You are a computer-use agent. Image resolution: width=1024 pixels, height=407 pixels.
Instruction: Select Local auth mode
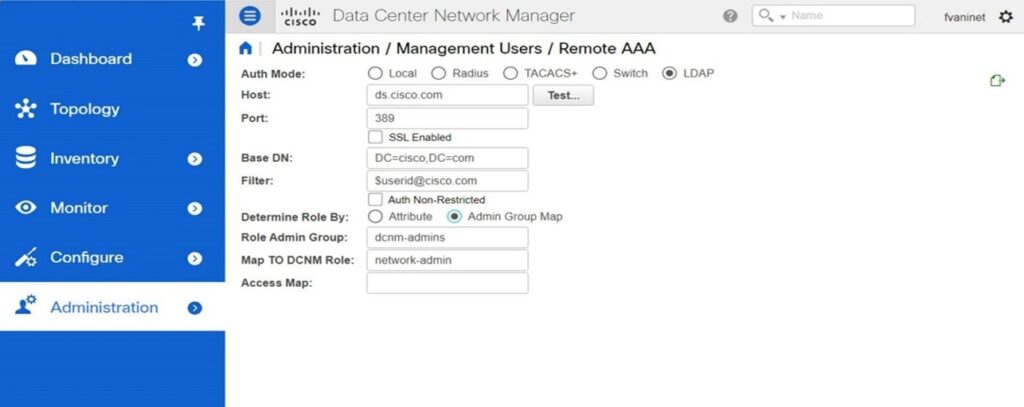(x=375, y=74)
